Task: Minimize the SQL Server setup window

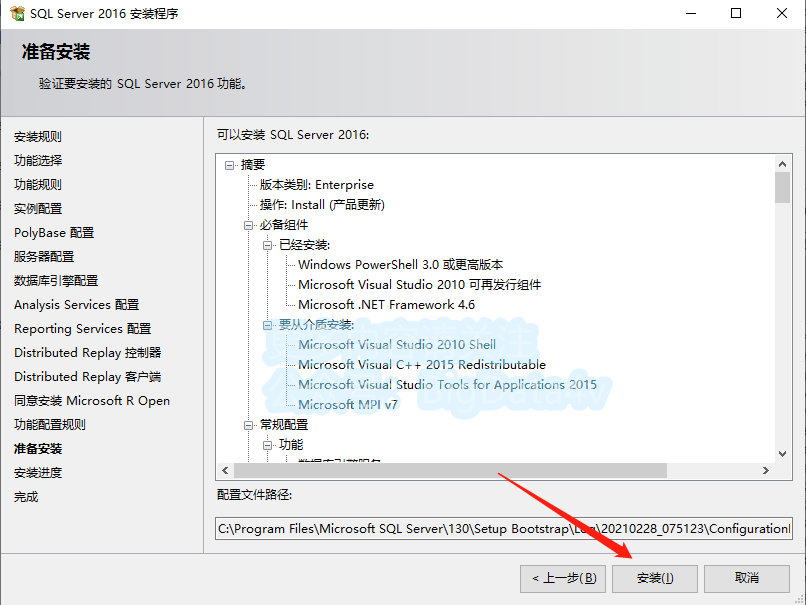Action: click(691, 13)
